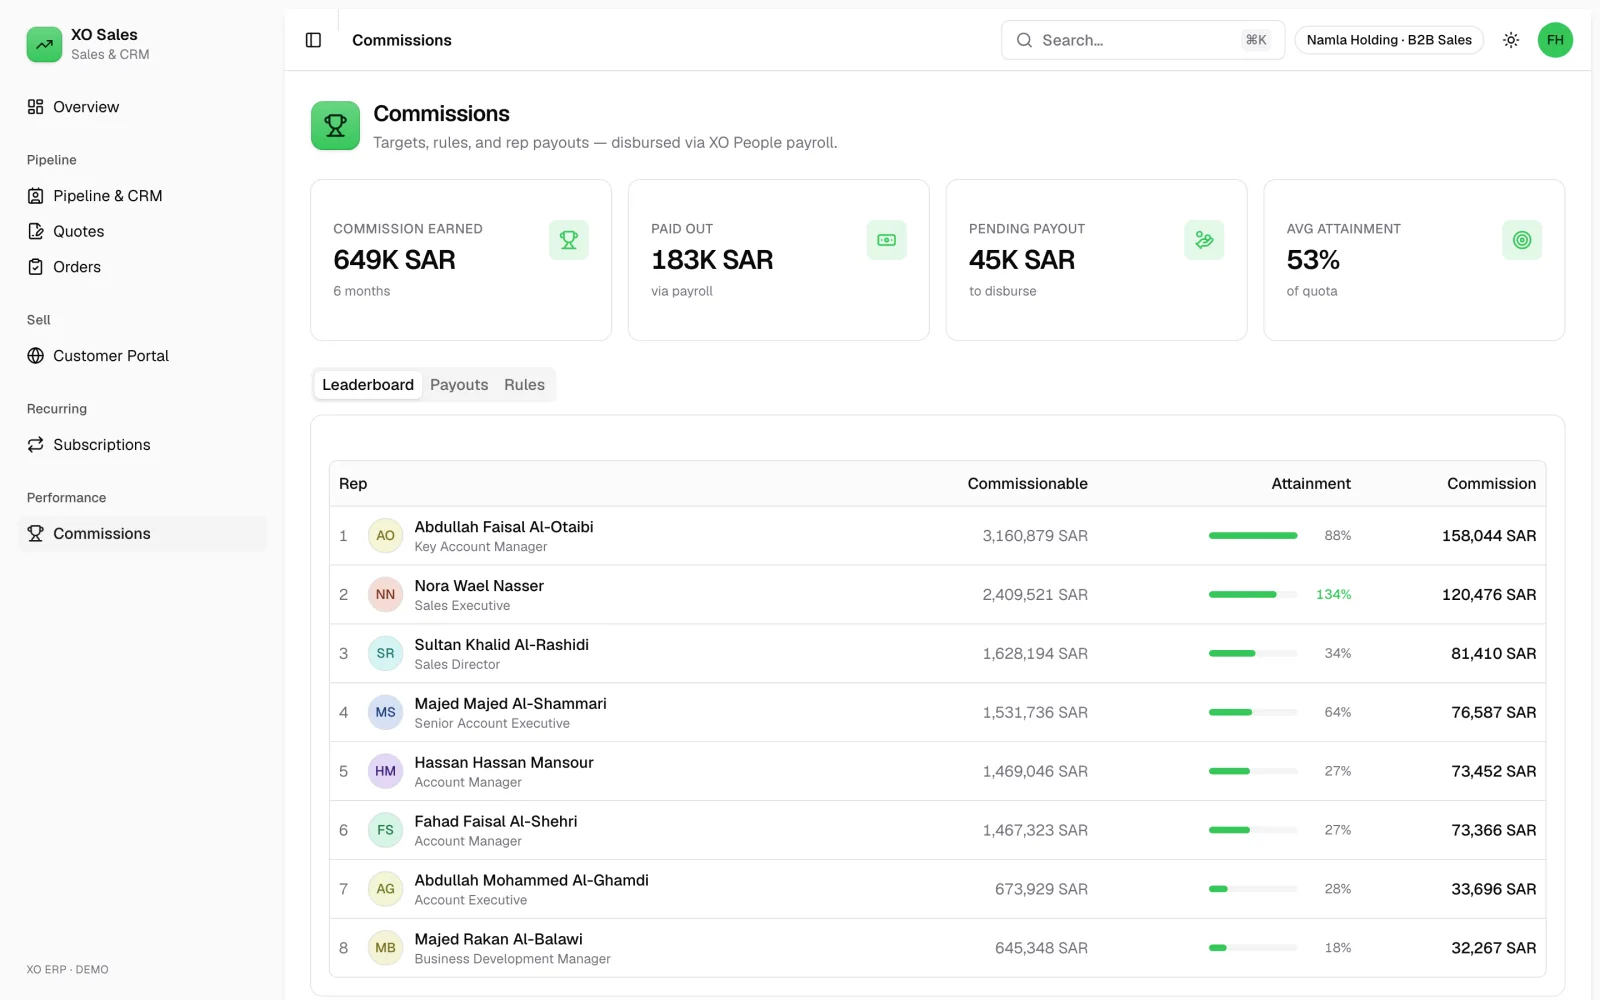Open the Namla Holding · B2B Sales selector
The height and width of the screenshot is (1000, 1600).
pos(1389,40)
